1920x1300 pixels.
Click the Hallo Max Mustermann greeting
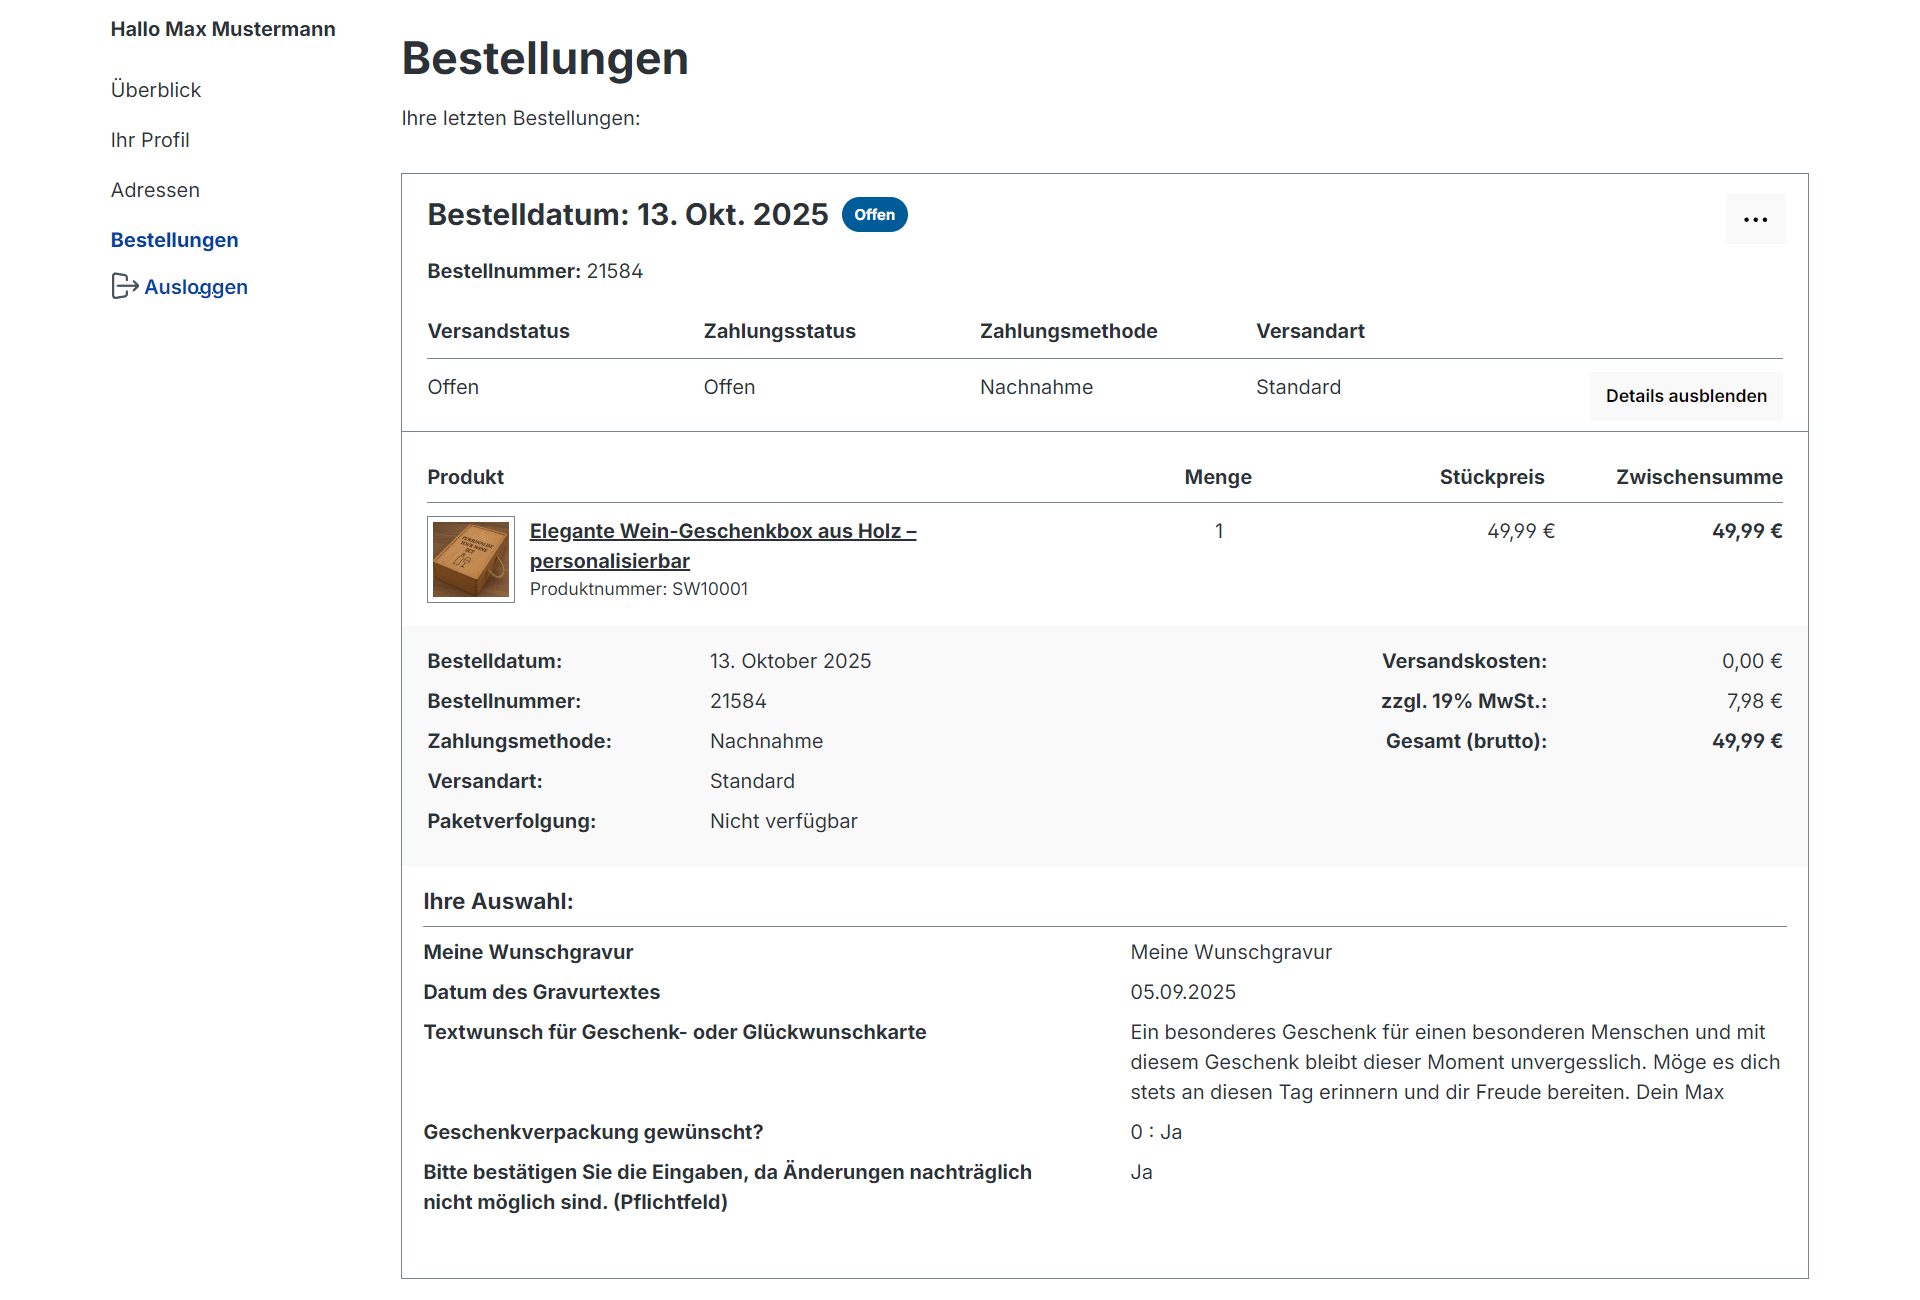pos(223,29)
